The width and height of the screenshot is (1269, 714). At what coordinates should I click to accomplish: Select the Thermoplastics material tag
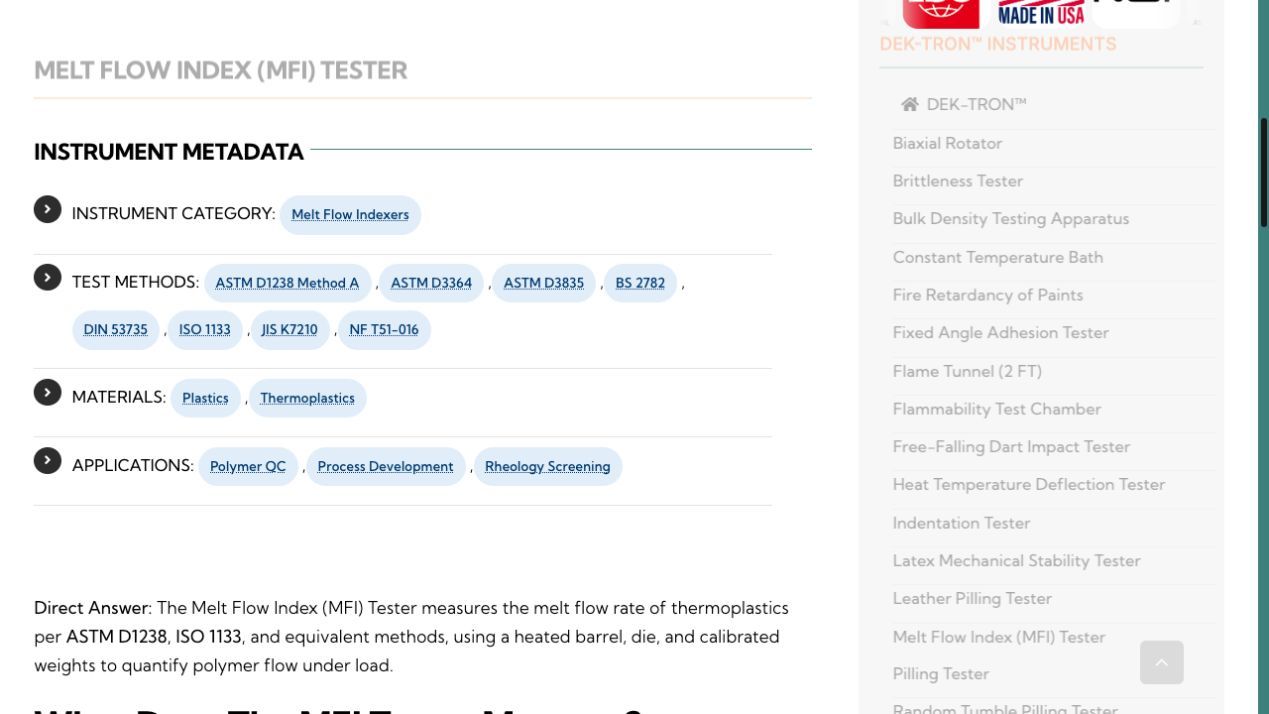(307, 398)
